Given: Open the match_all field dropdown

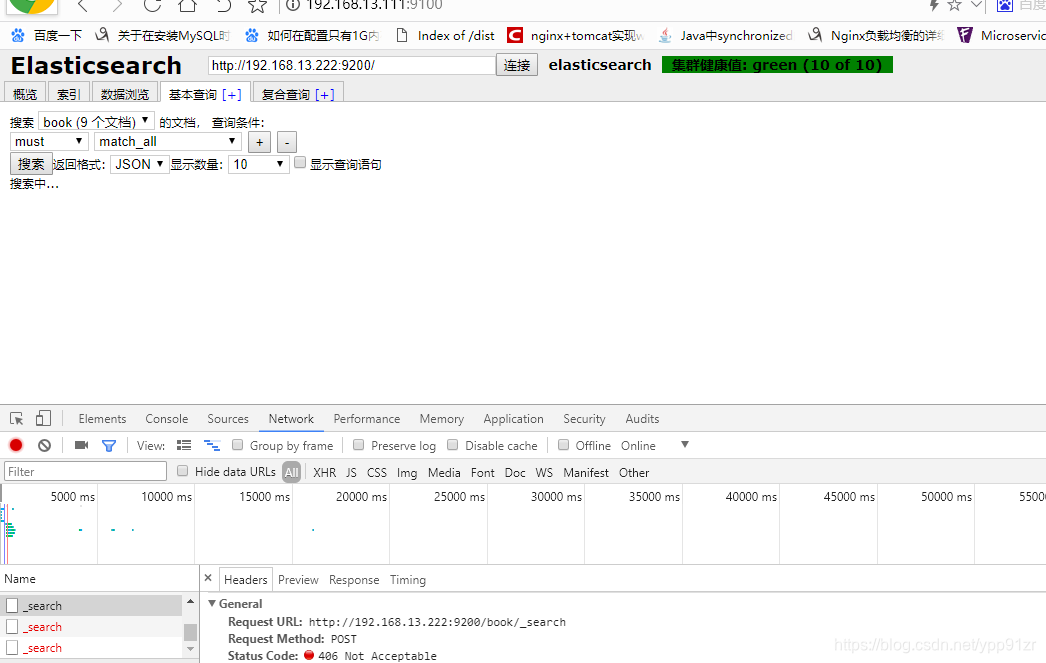Looking at the screenshot, I should click(x=167, y=141).
